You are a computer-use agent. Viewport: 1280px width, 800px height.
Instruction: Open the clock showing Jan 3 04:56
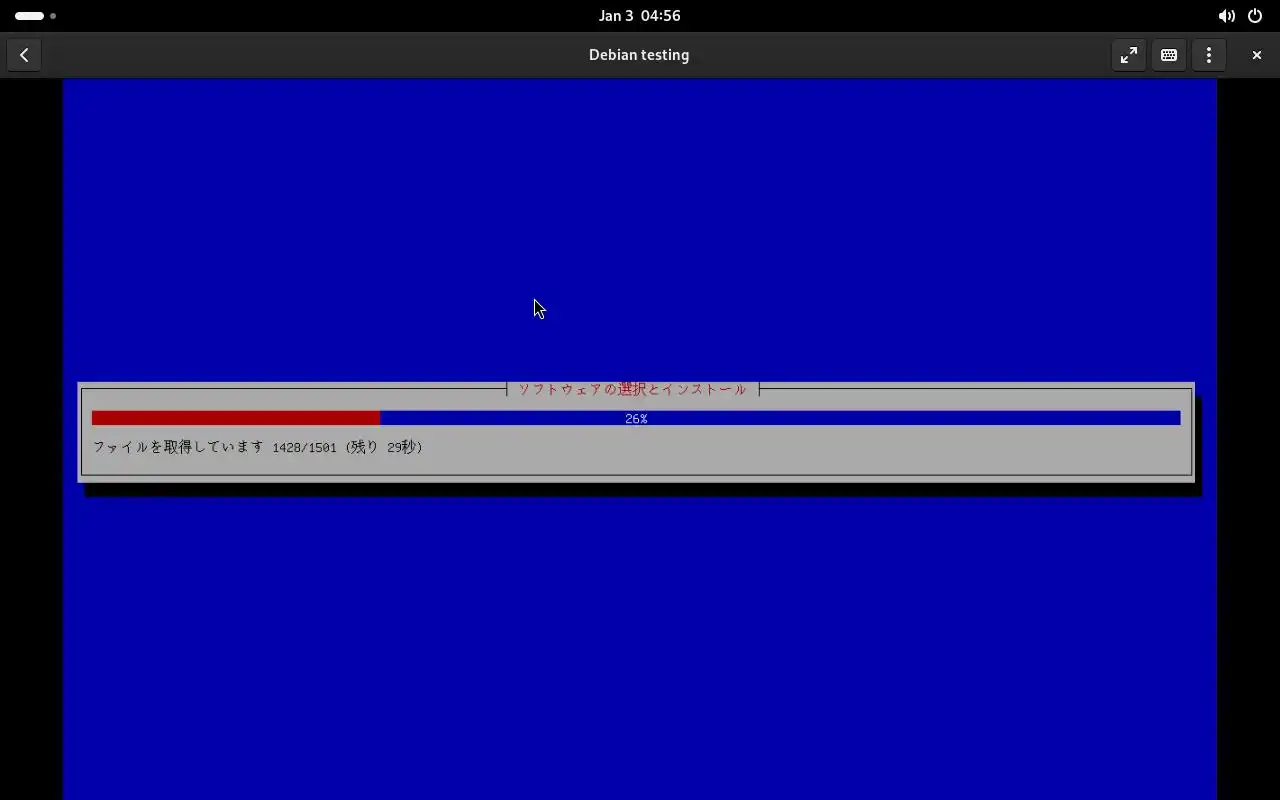[x=640, y=16]
